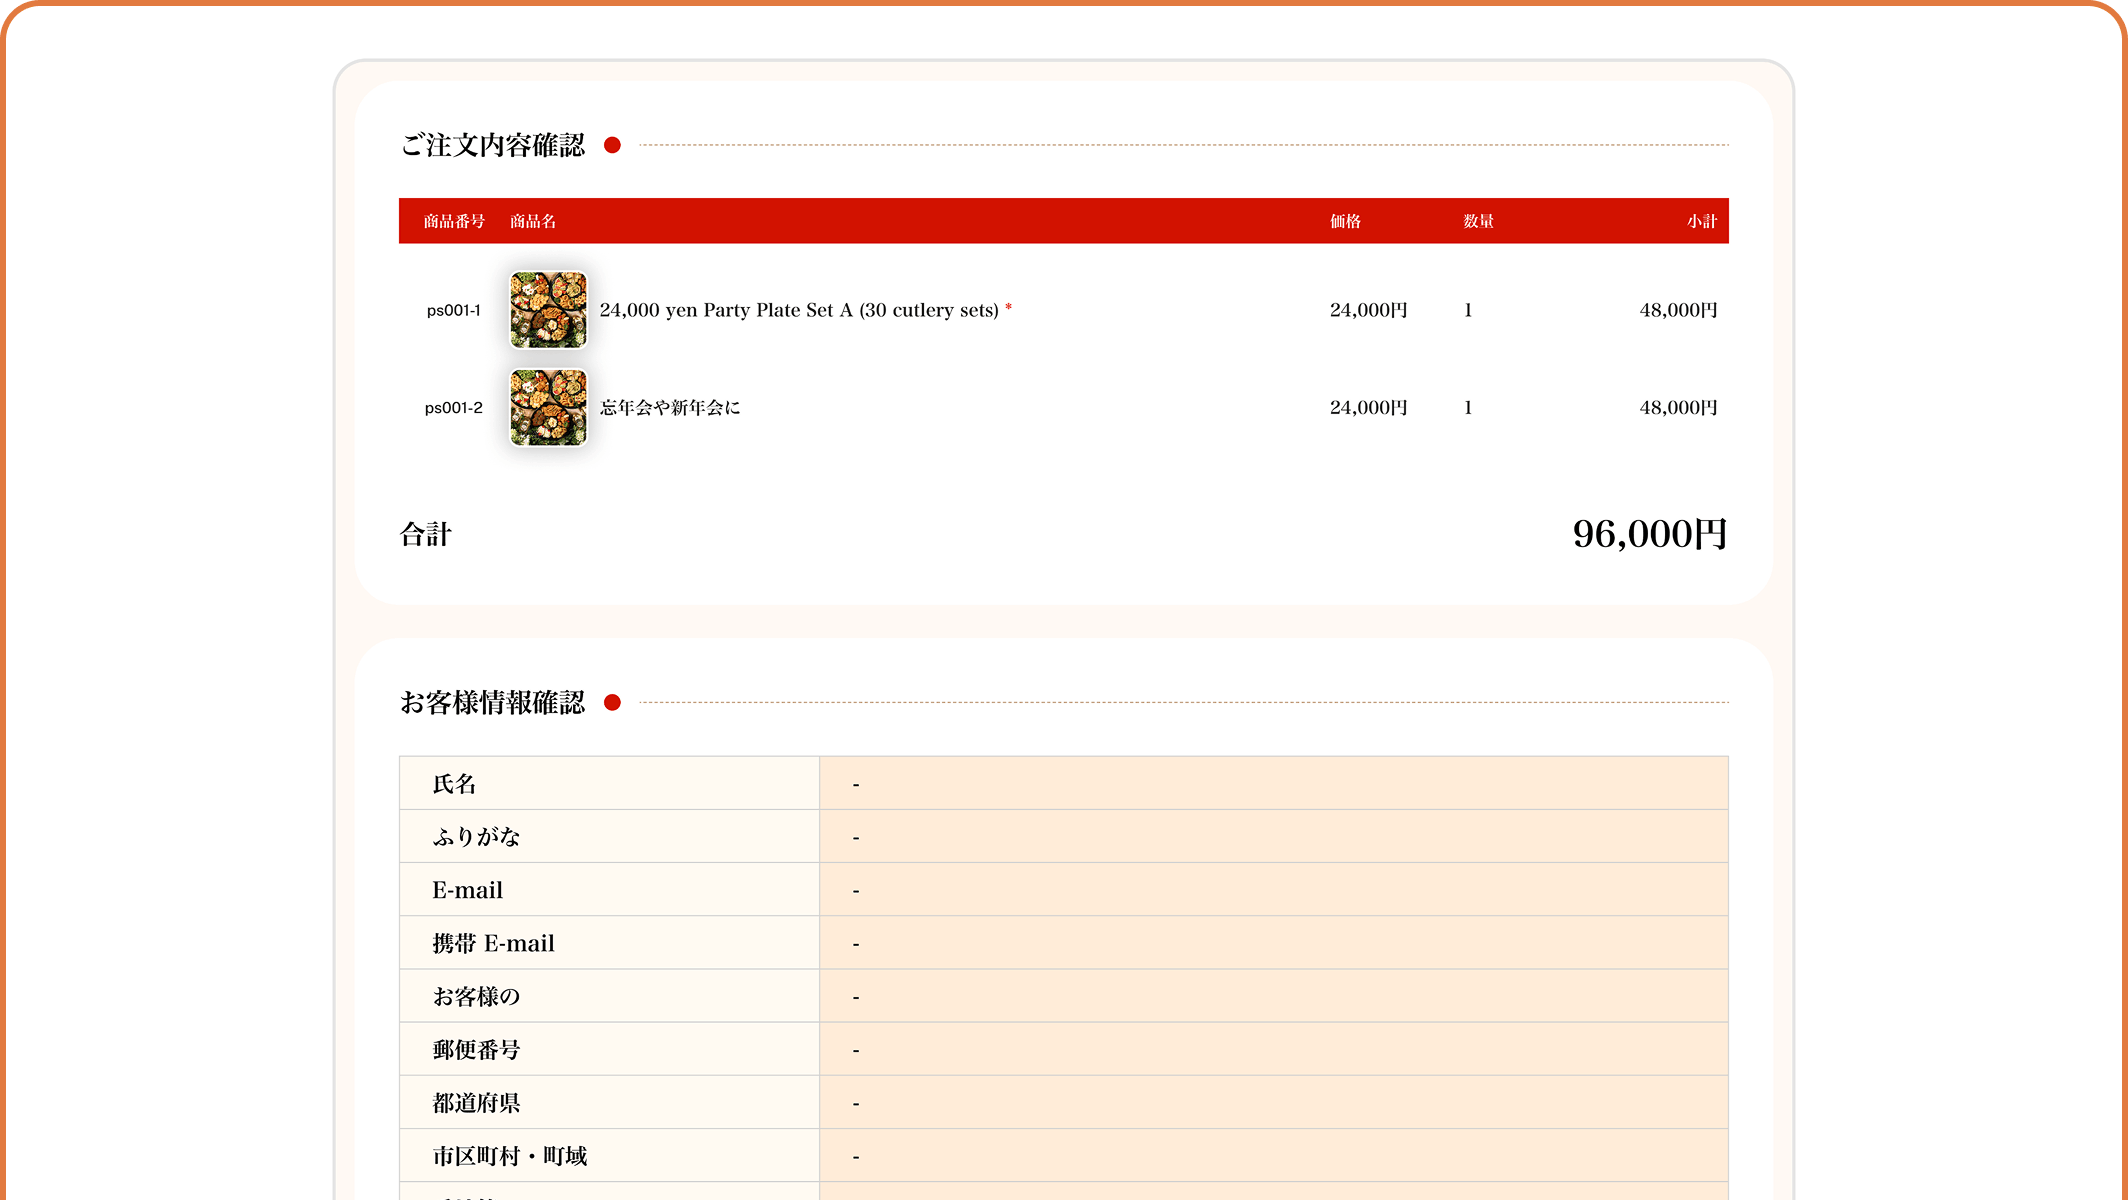Click the お客様の row label
The height and width of the screenshot is (1200, 2128).
pos(476,996)
